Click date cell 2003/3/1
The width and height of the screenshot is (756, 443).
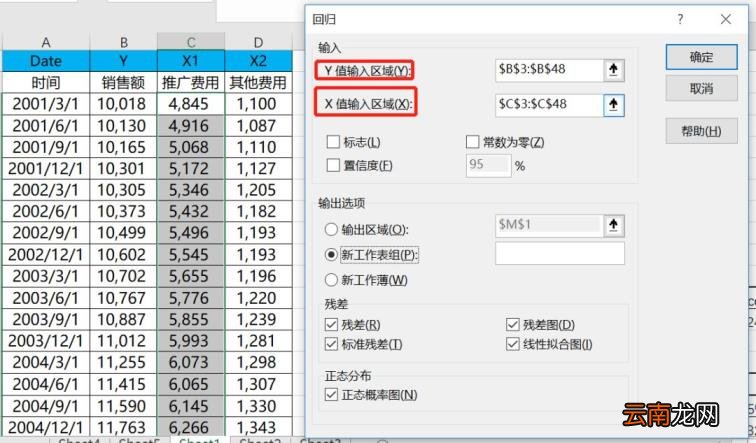(x=46, y=276)
